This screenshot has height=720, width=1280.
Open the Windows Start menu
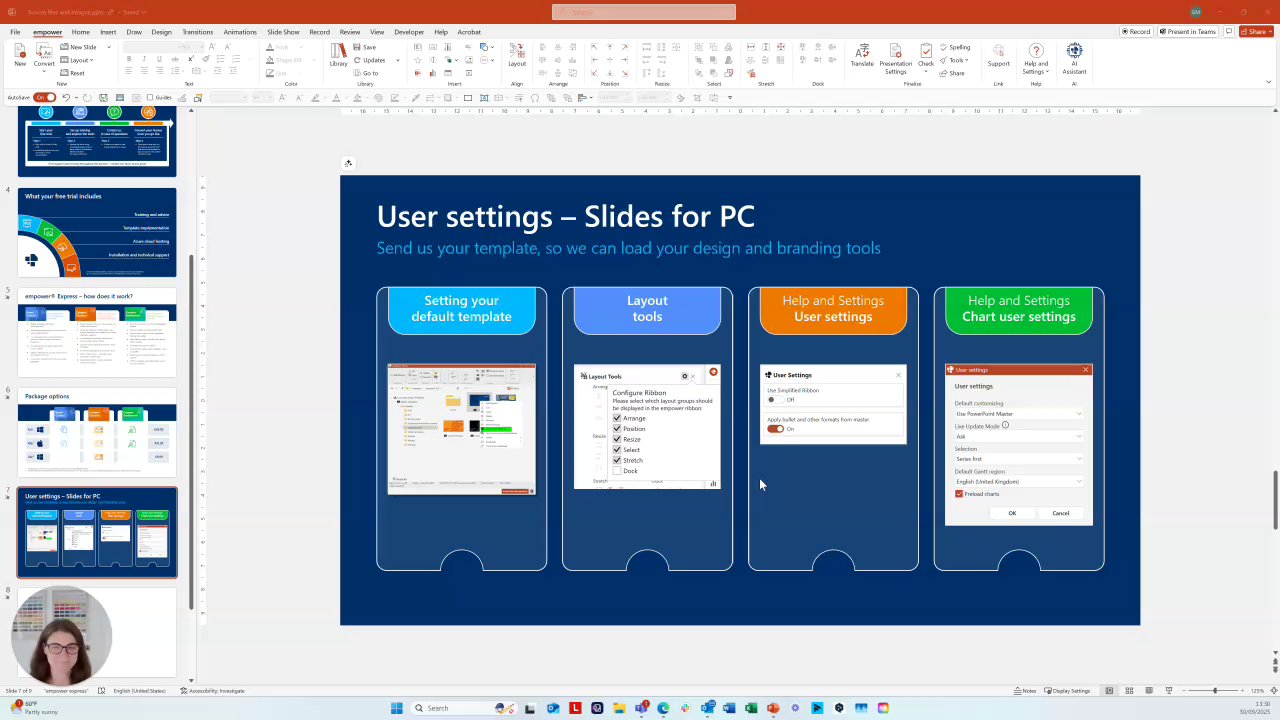(397, 708)
